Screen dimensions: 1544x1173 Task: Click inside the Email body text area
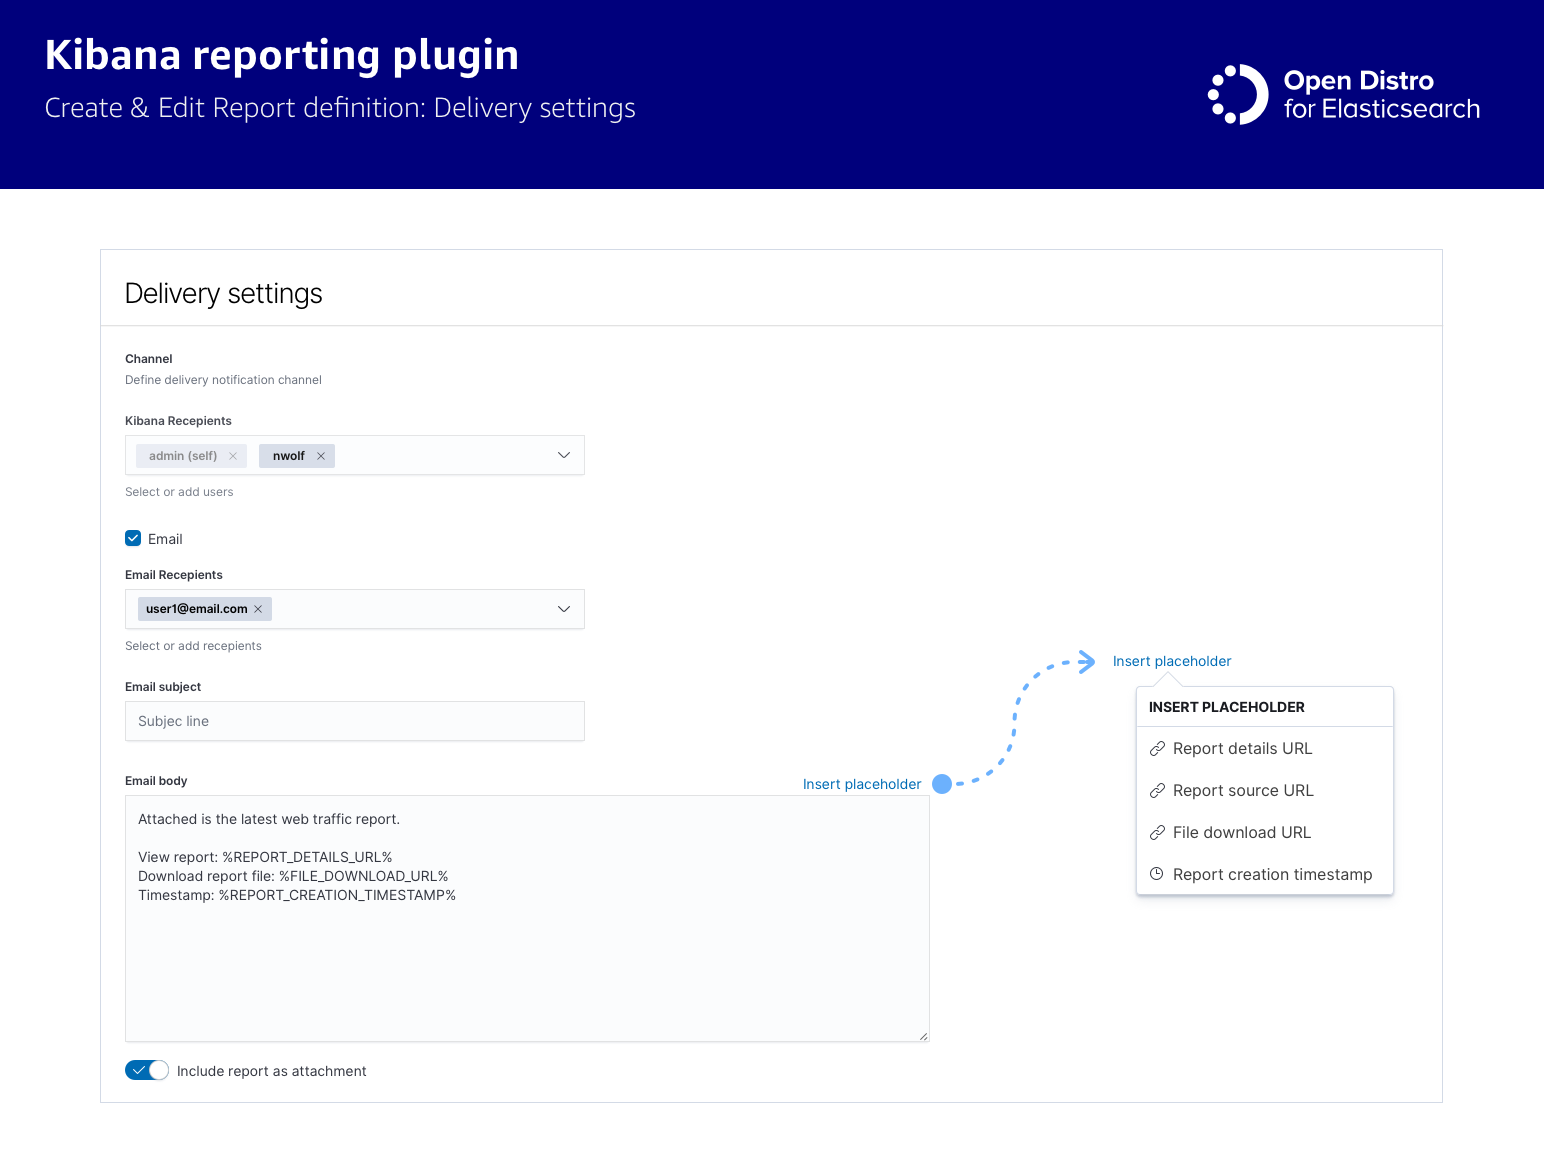click(x=527, y=919)
